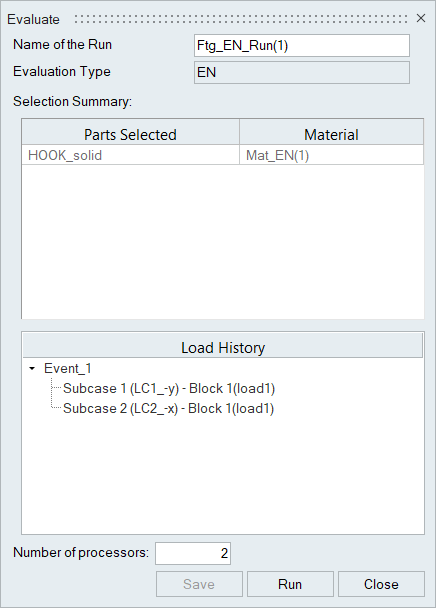Click the Selection Summary label
Screen dimensions: 436x608
[x=73, y=101]
